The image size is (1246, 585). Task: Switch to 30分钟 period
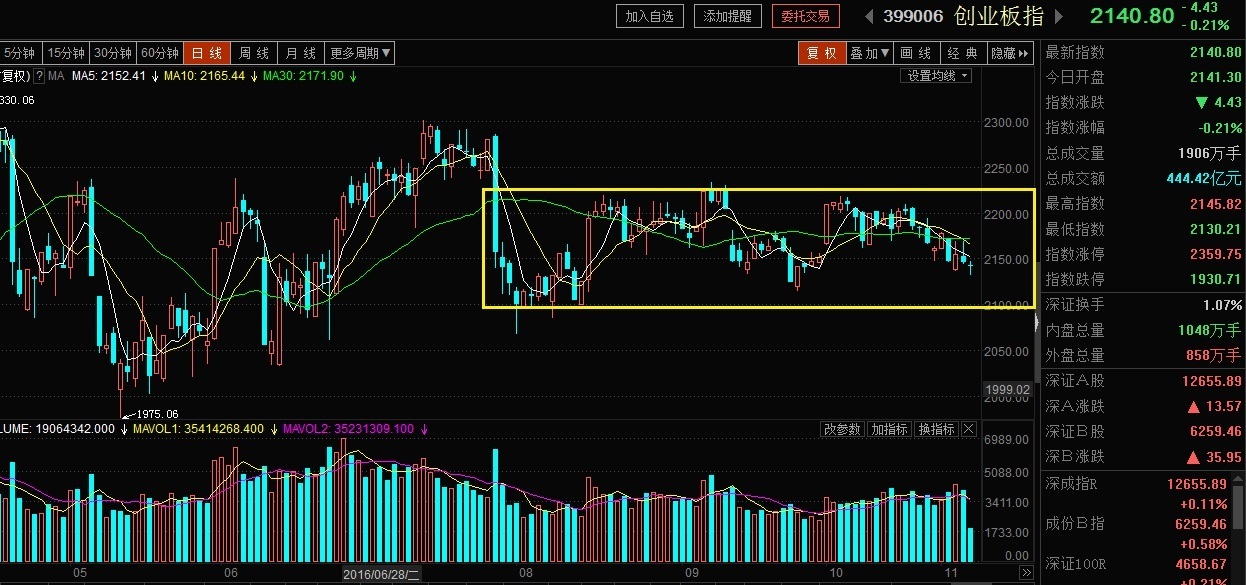(112, 53)
